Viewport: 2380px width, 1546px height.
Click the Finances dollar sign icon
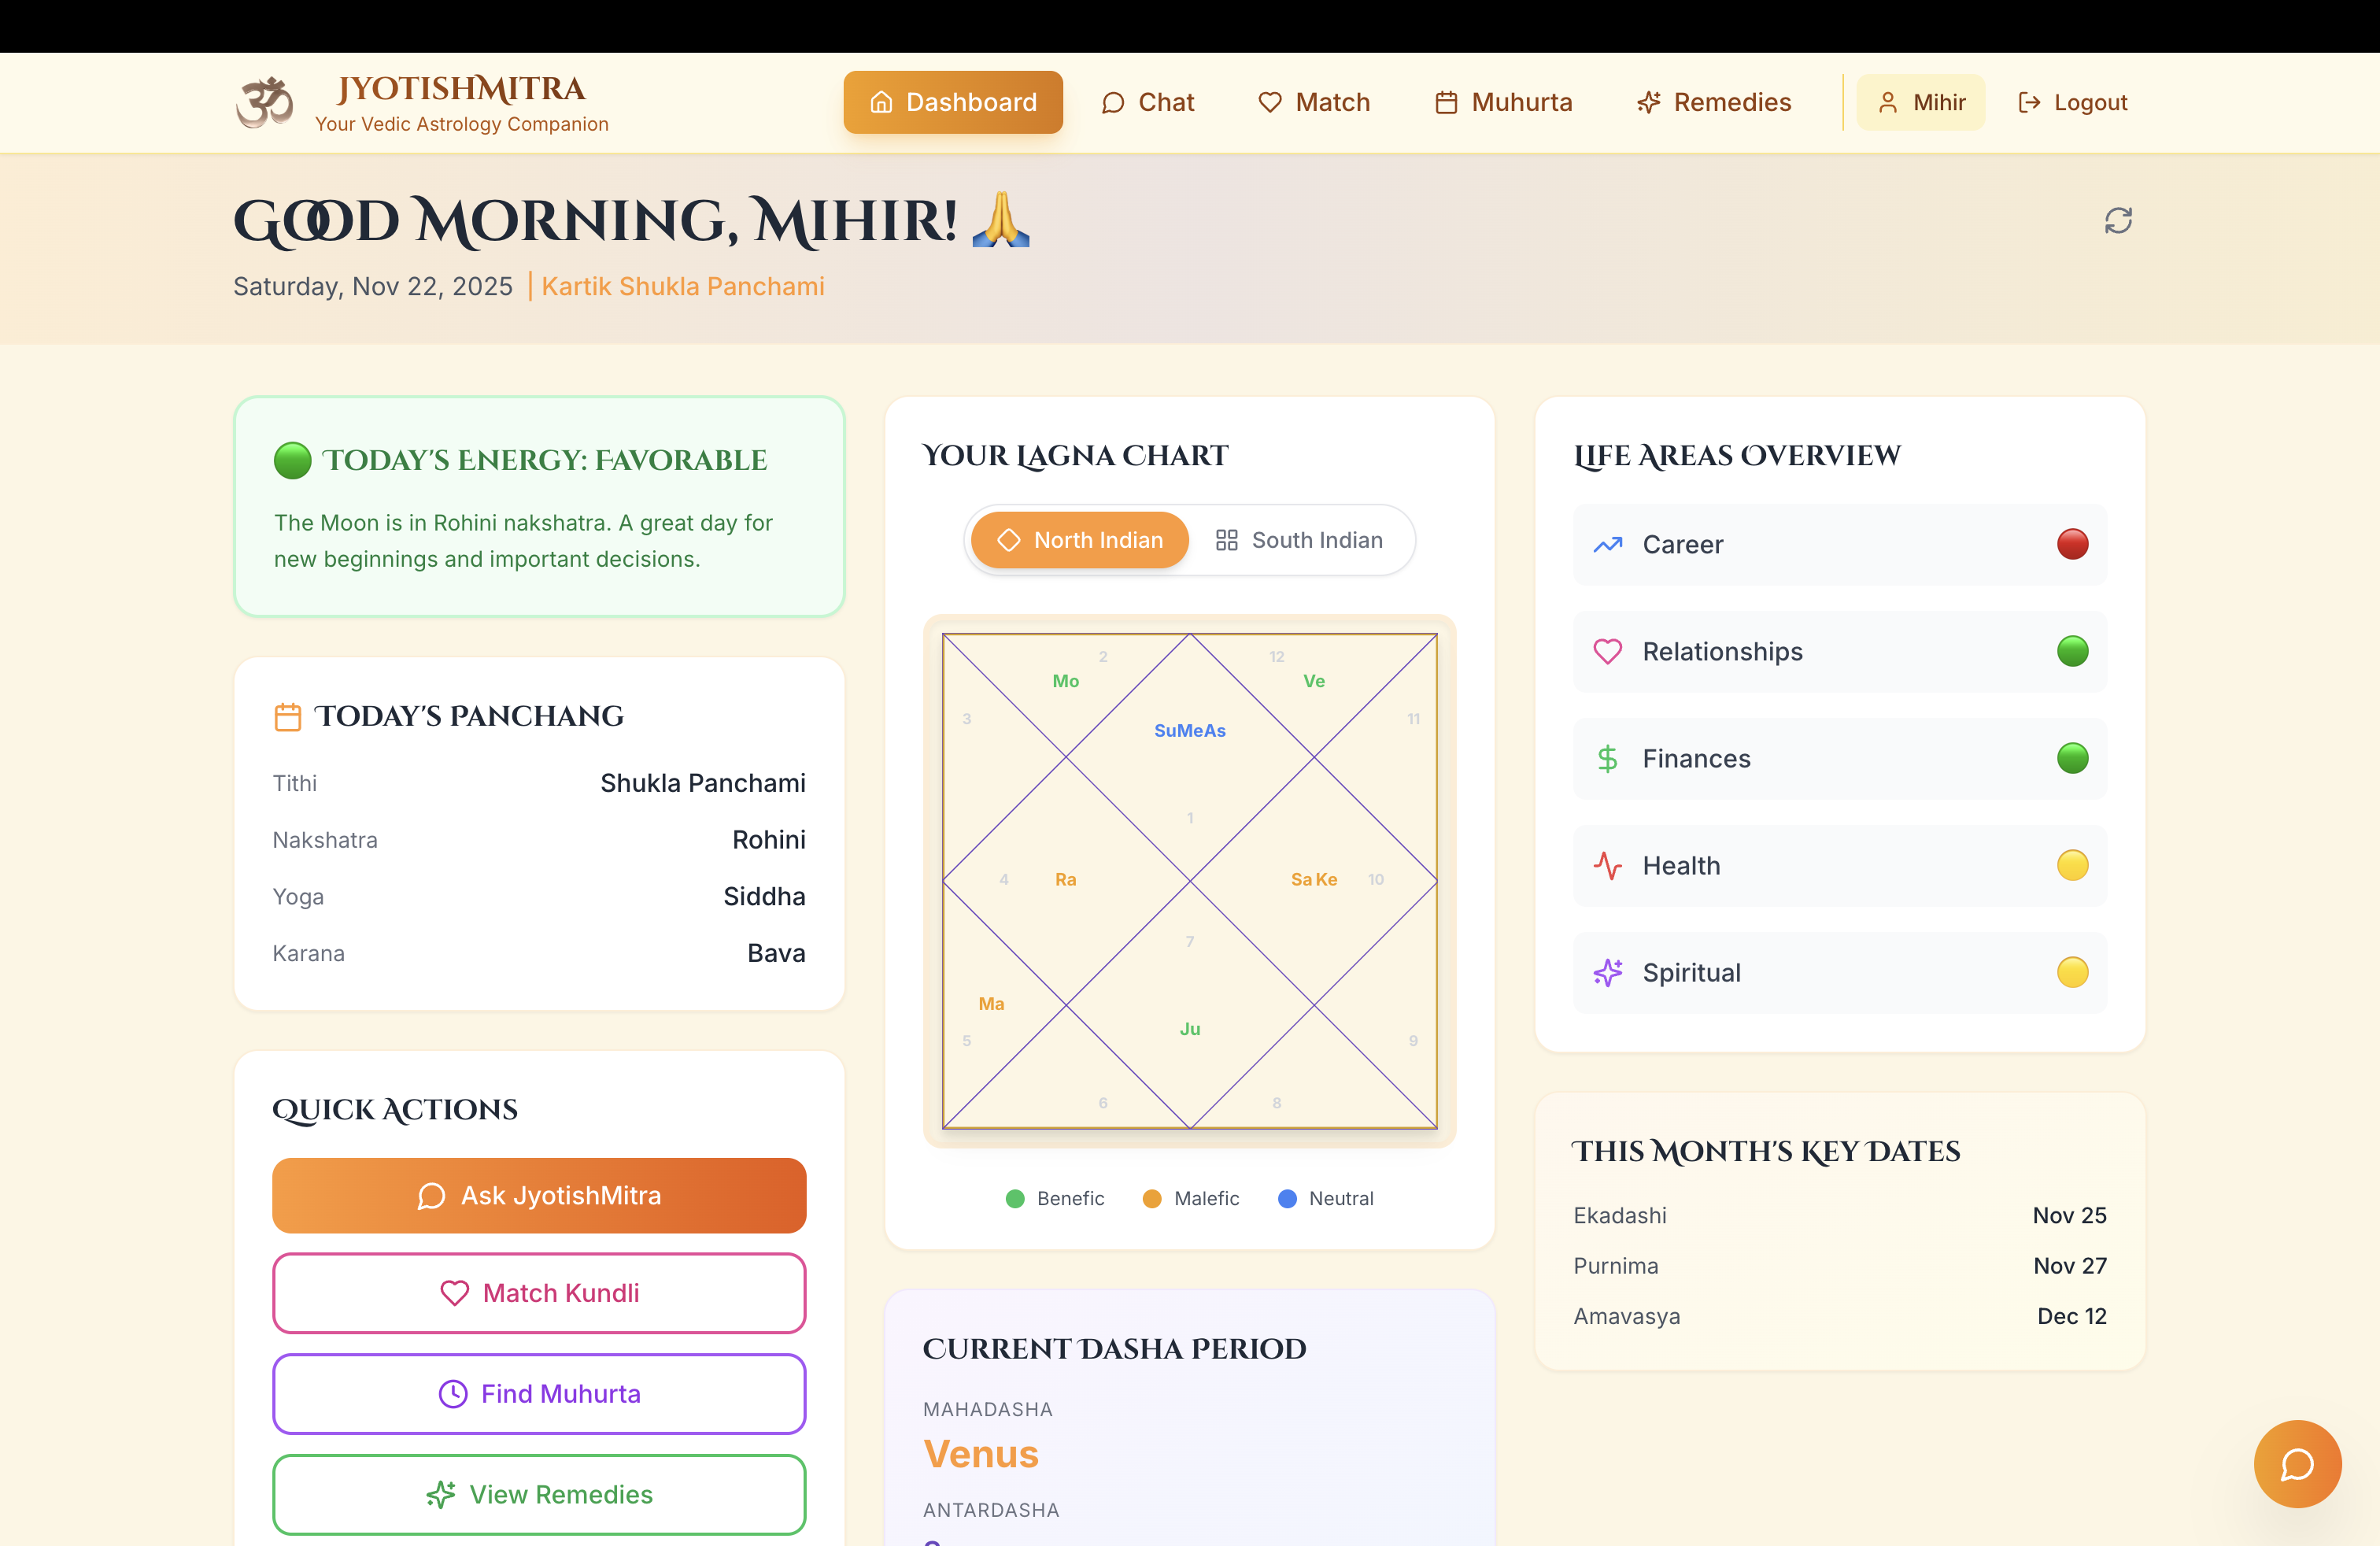[1607, 759]
